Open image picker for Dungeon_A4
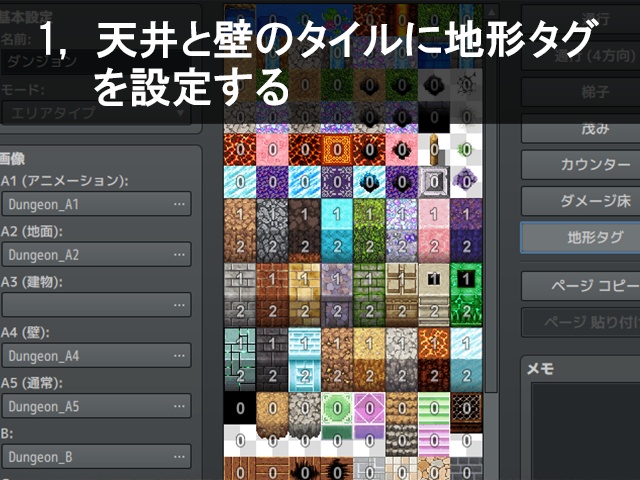This screenshot has height=480, width=640. pyautogui.click(x=96, y=356)
